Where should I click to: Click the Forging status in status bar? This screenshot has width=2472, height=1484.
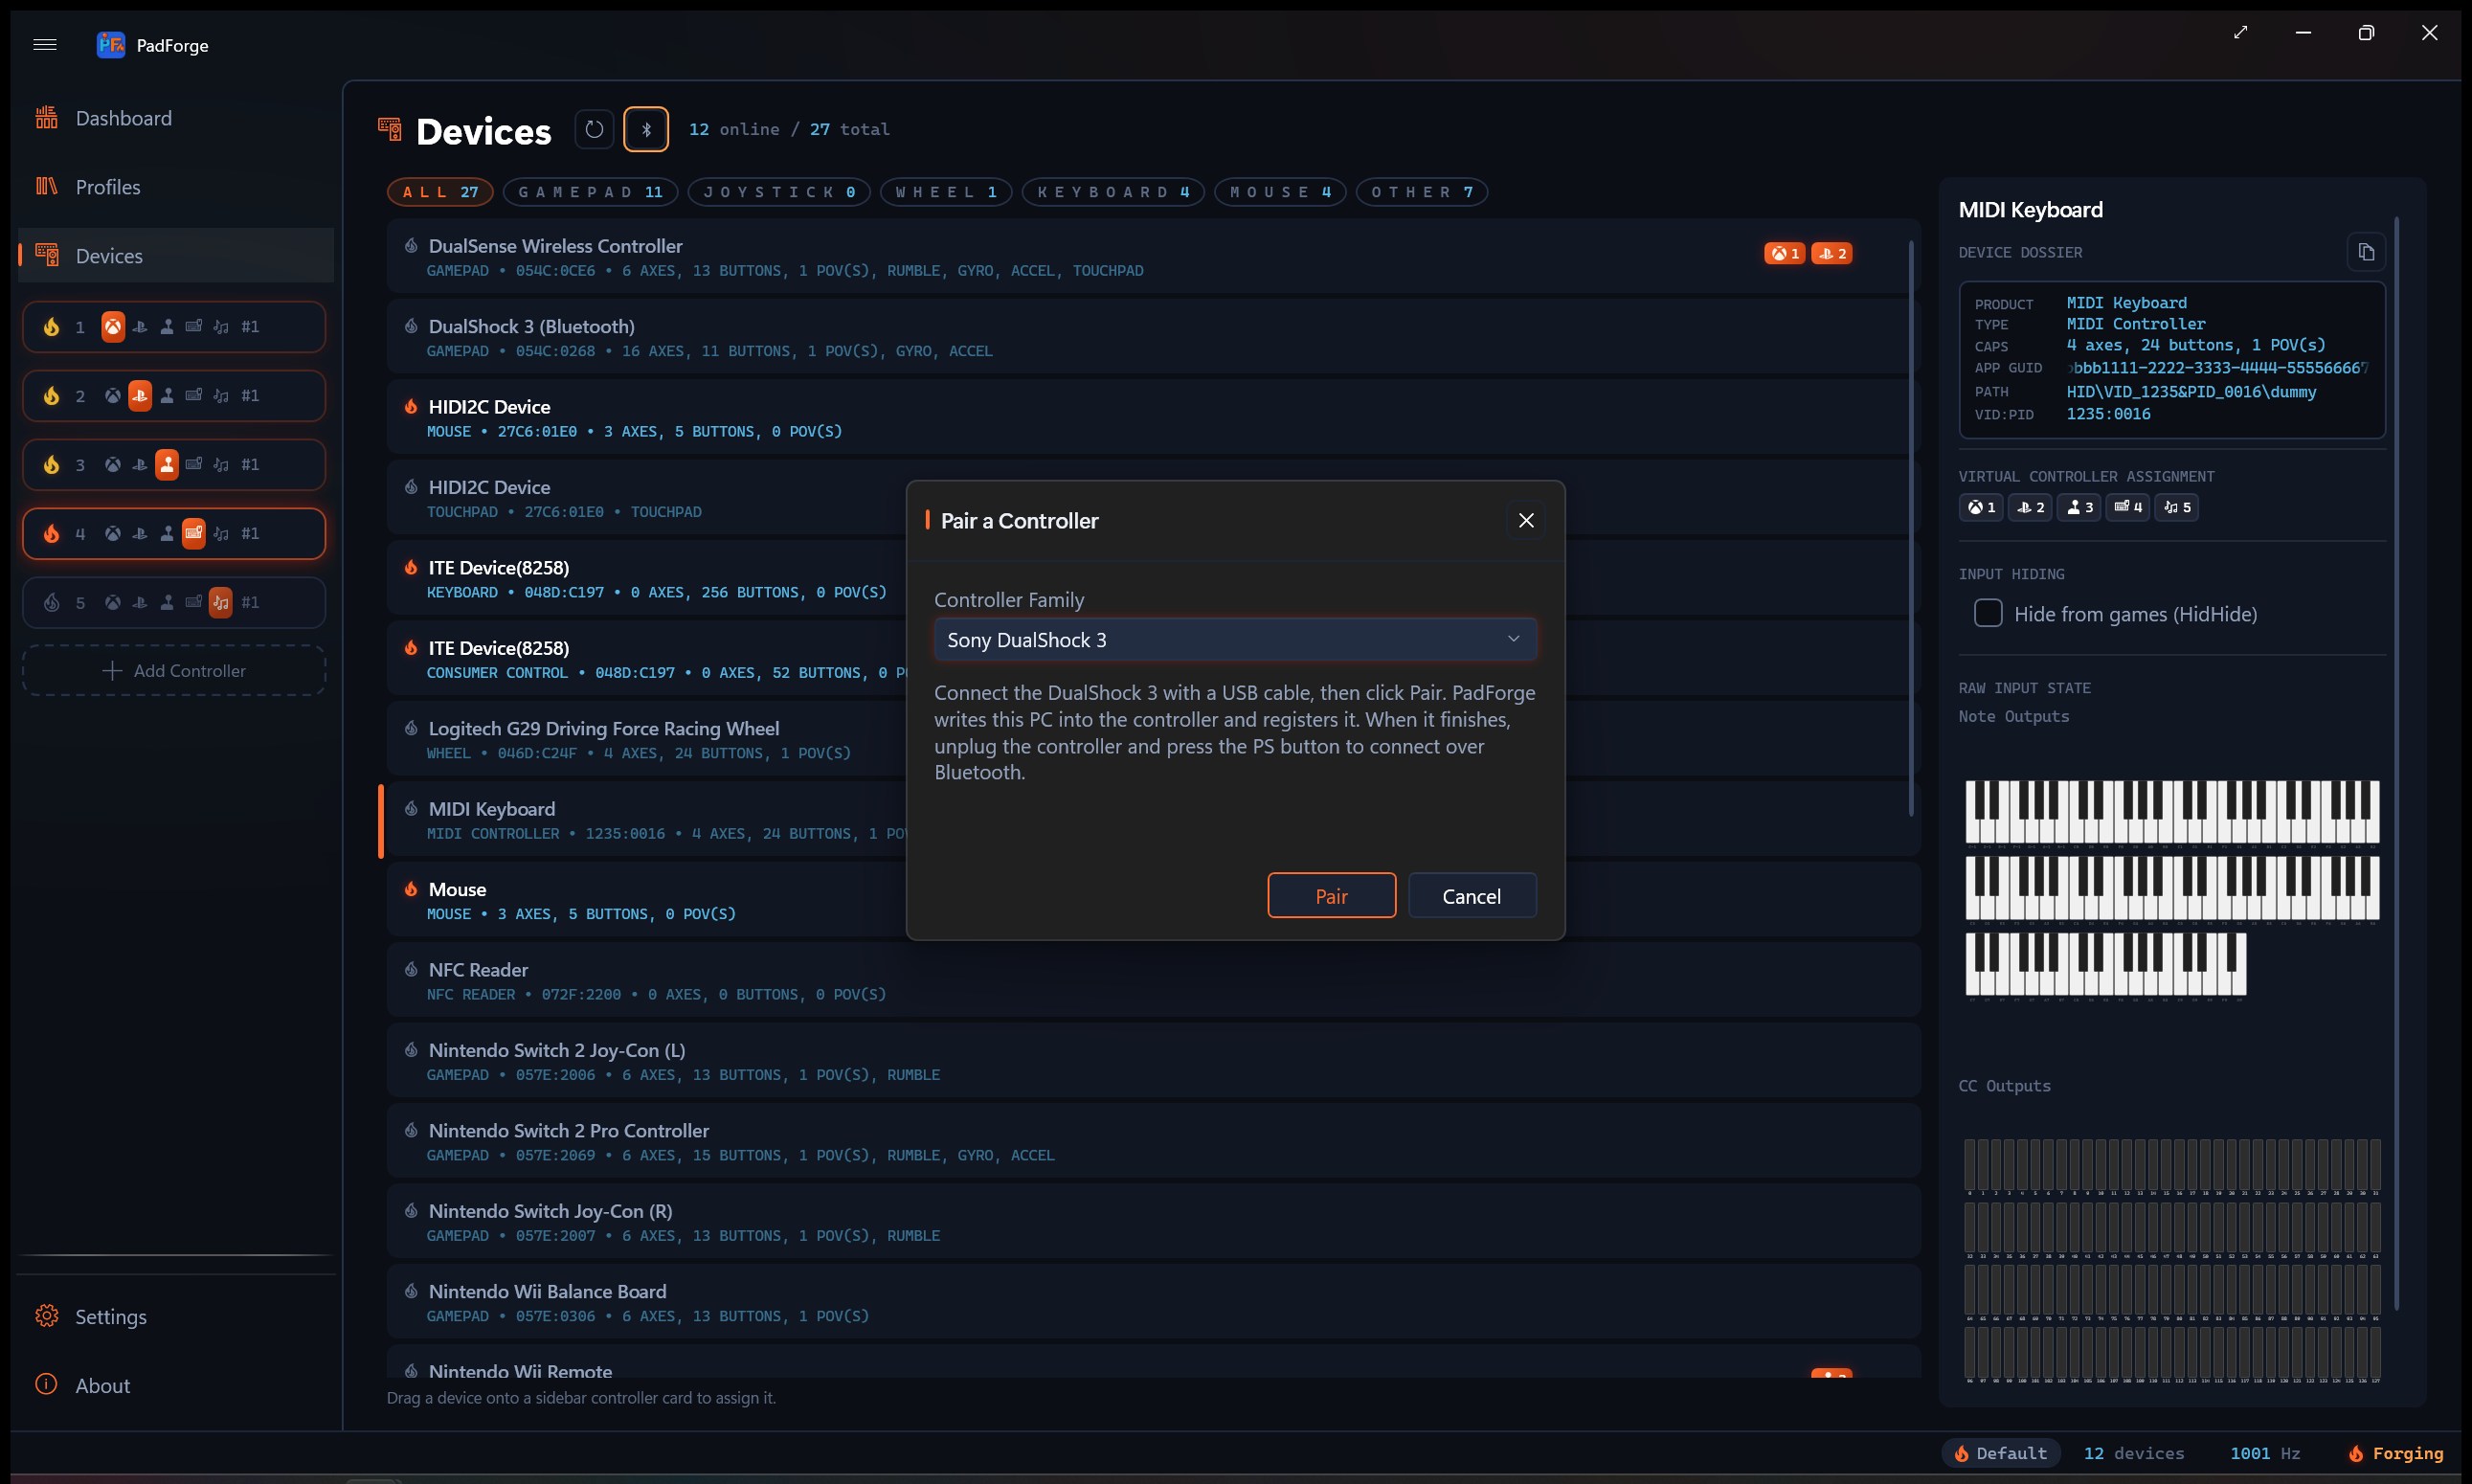[2396, 1454]
